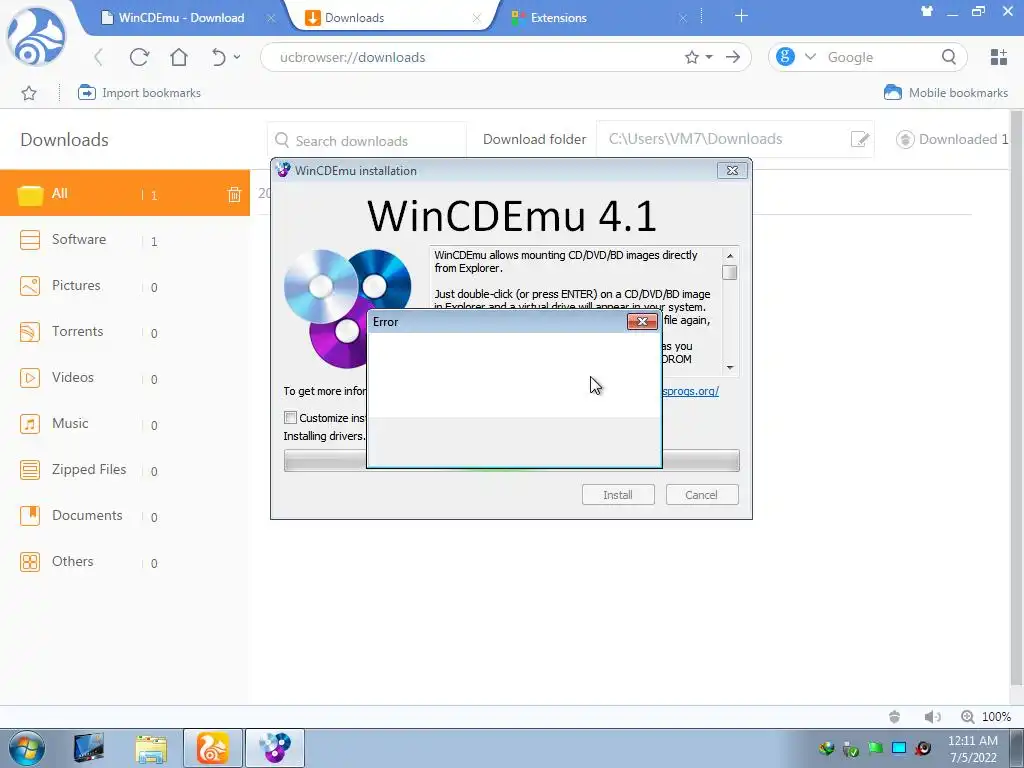Click the undo closed tab icon
The width and height of the screenshot is (1024, 768).
pyautogui.click(x=218, y=57)
